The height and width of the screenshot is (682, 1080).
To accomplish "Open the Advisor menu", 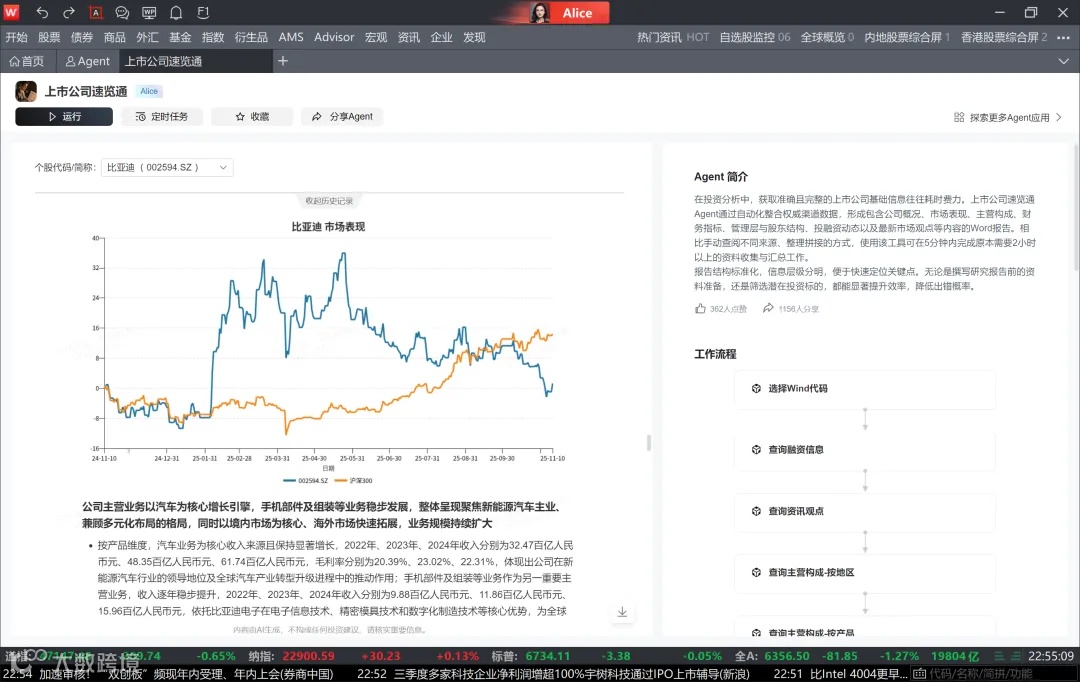I will [334, 37].
